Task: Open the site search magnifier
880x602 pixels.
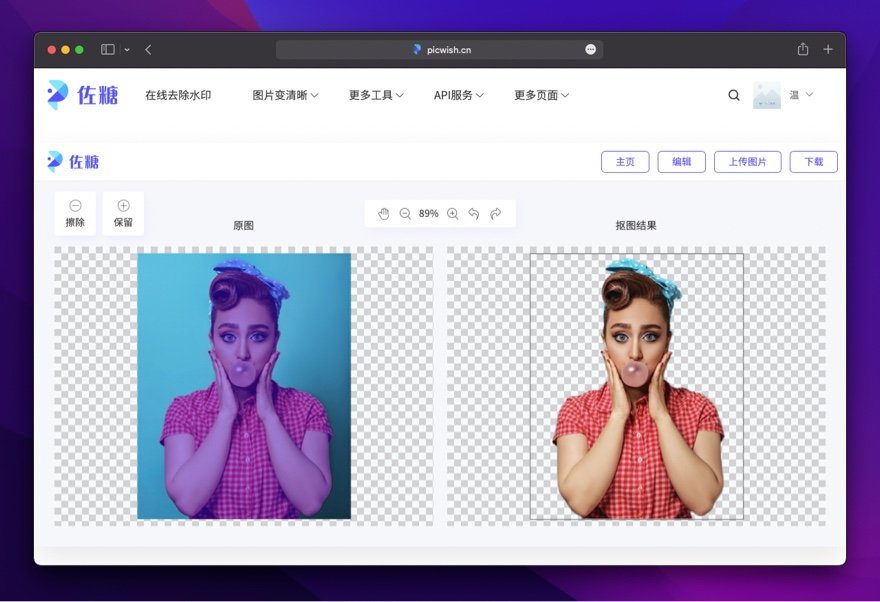Action: point(734,95)
